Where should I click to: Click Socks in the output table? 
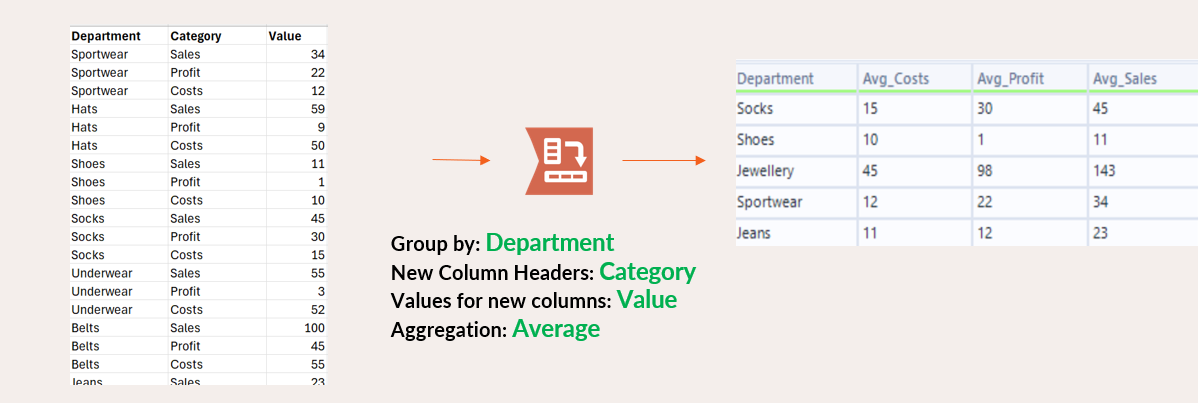pyautogui.click(x=755, y=109)
